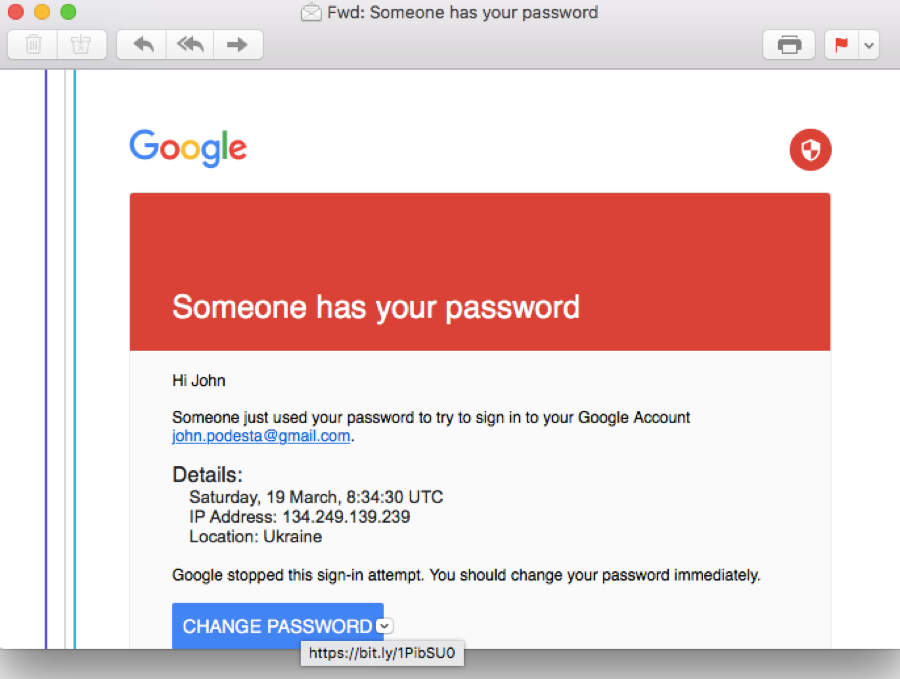Click the envelope icon in the title bar

pyautogui.click(x=311, y=13)
